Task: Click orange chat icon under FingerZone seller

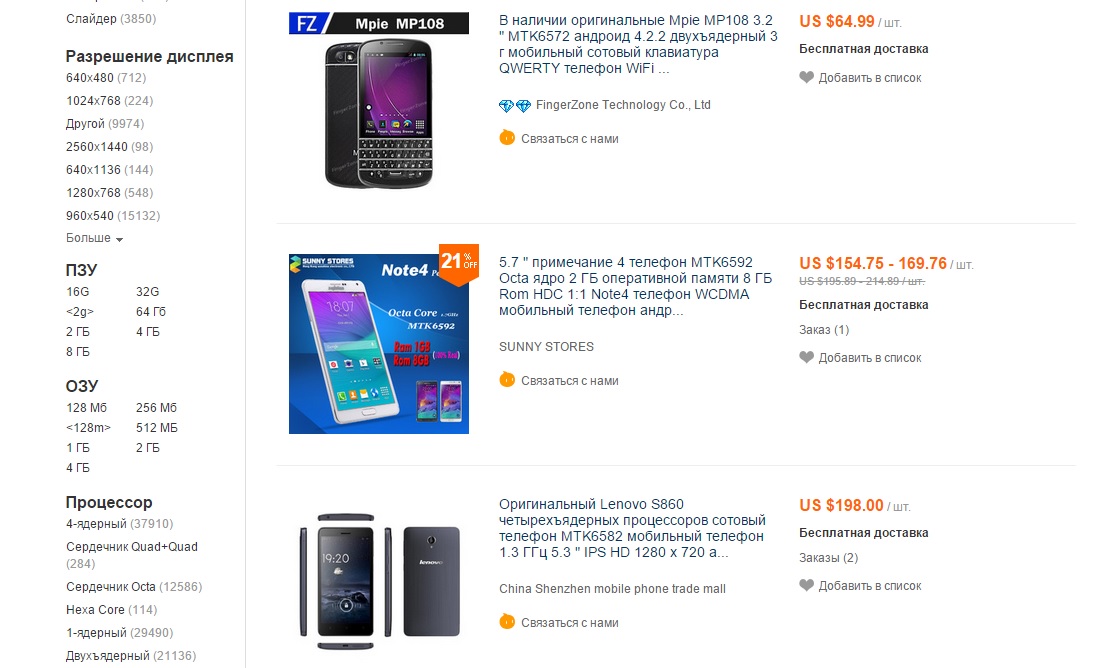Action: coord(507,138)
